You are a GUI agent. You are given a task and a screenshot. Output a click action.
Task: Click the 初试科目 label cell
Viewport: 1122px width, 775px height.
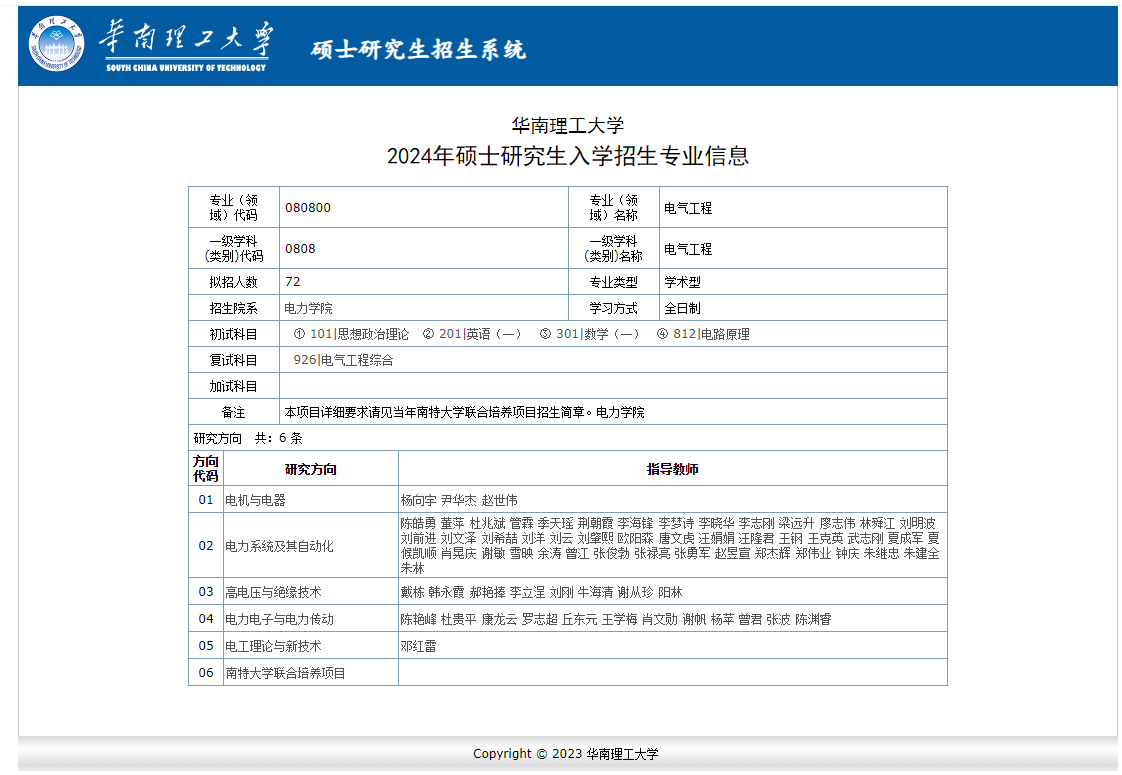[x=234, y=334]
